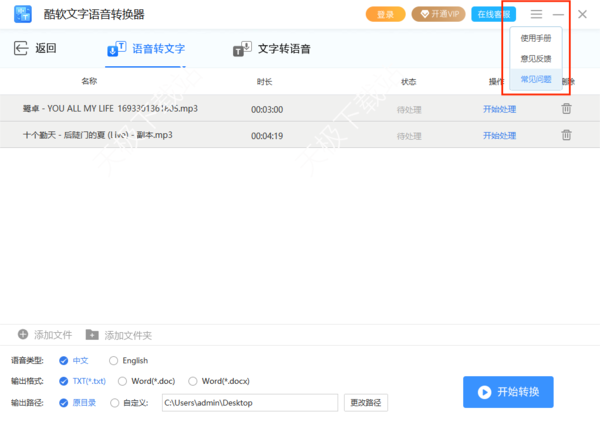Click the add folder icon
The image size is (600, 422).
92,334
